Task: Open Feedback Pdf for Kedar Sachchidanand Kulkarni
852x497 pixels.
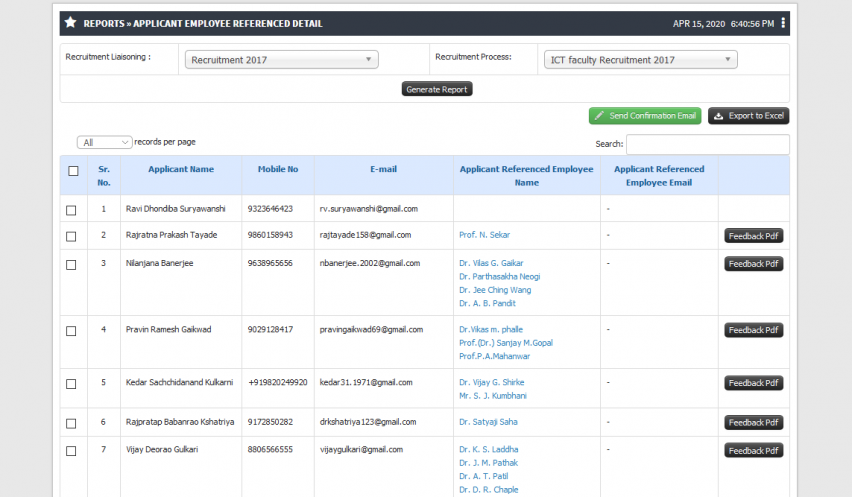Action: click(x=754, y=383)
